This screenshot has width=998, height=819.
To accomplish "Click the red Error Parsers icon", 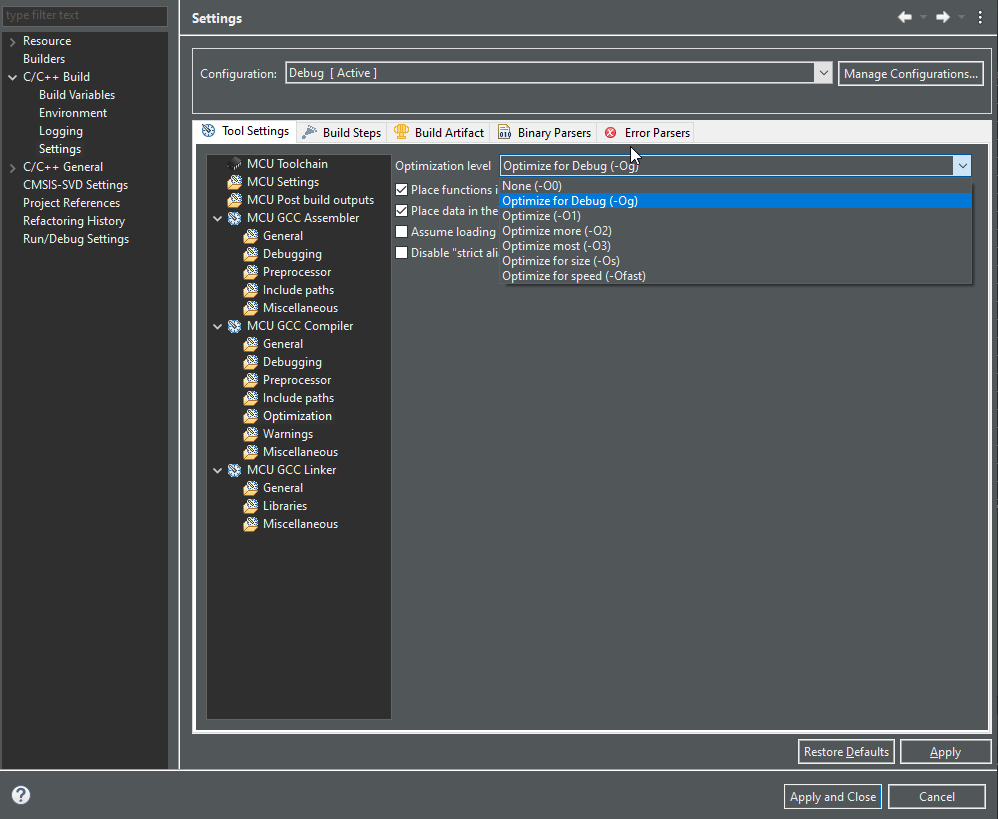I will 610,132.
